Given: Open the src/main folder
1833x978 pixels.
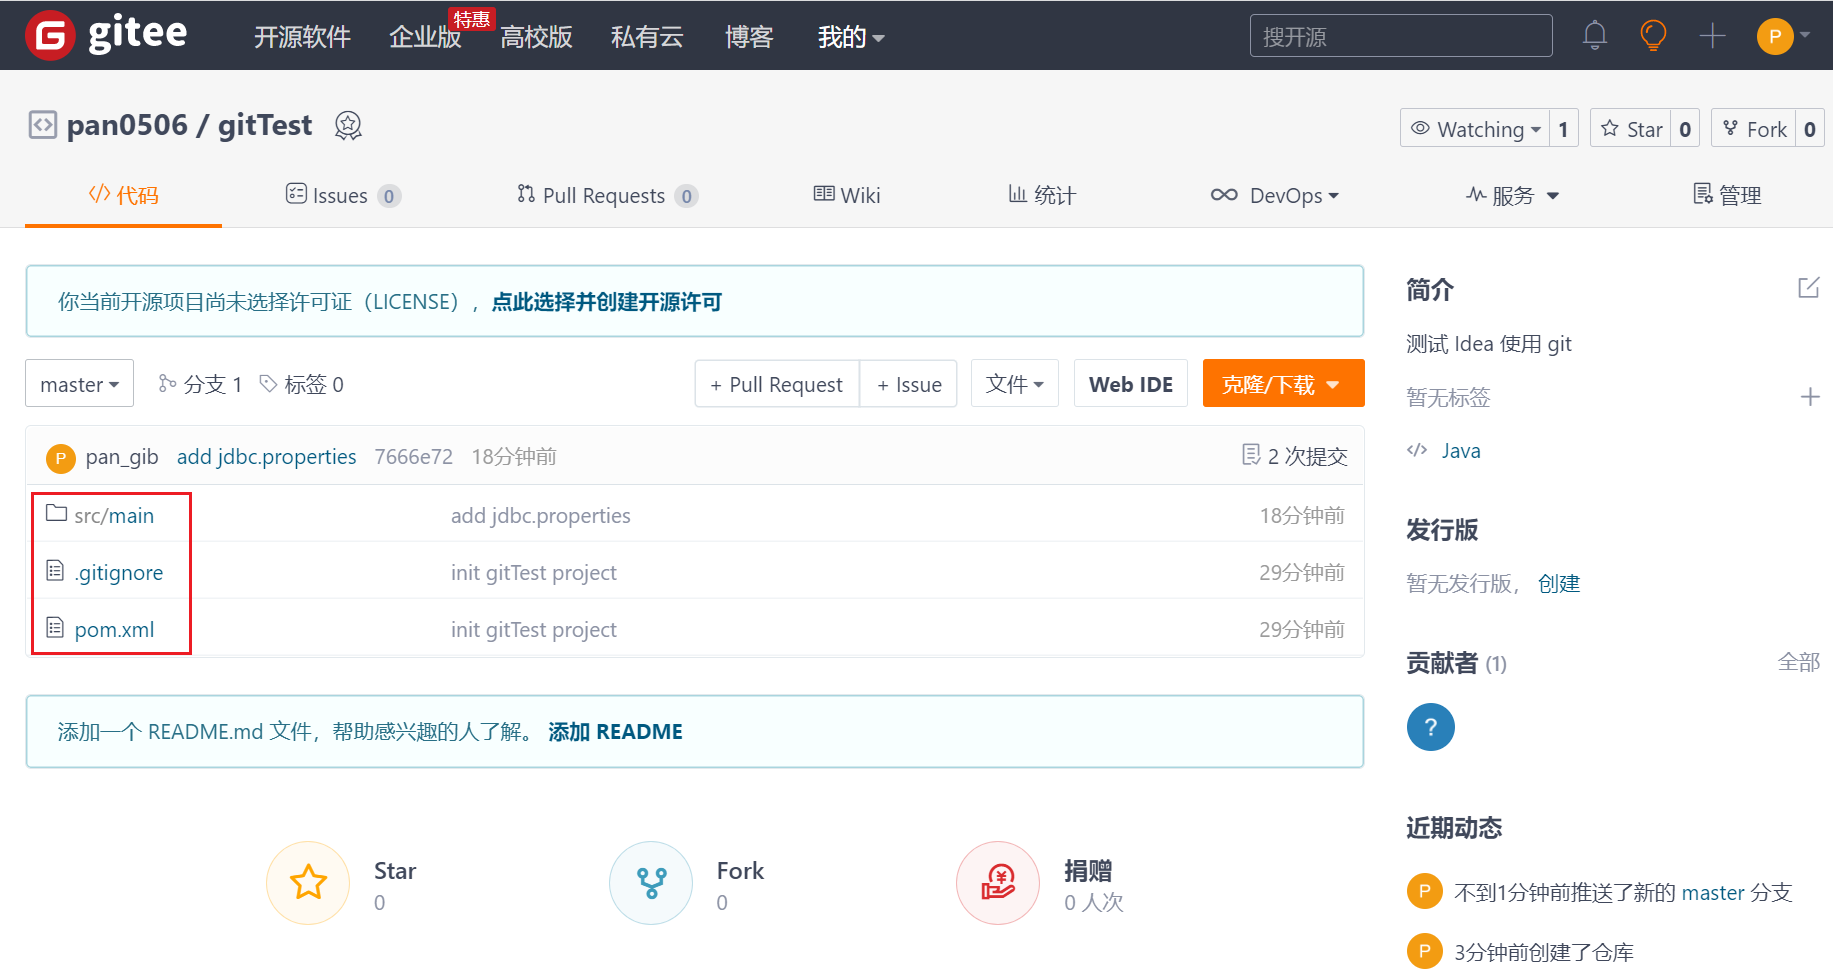Looking at the screenshot, I should tap(114, 516).
